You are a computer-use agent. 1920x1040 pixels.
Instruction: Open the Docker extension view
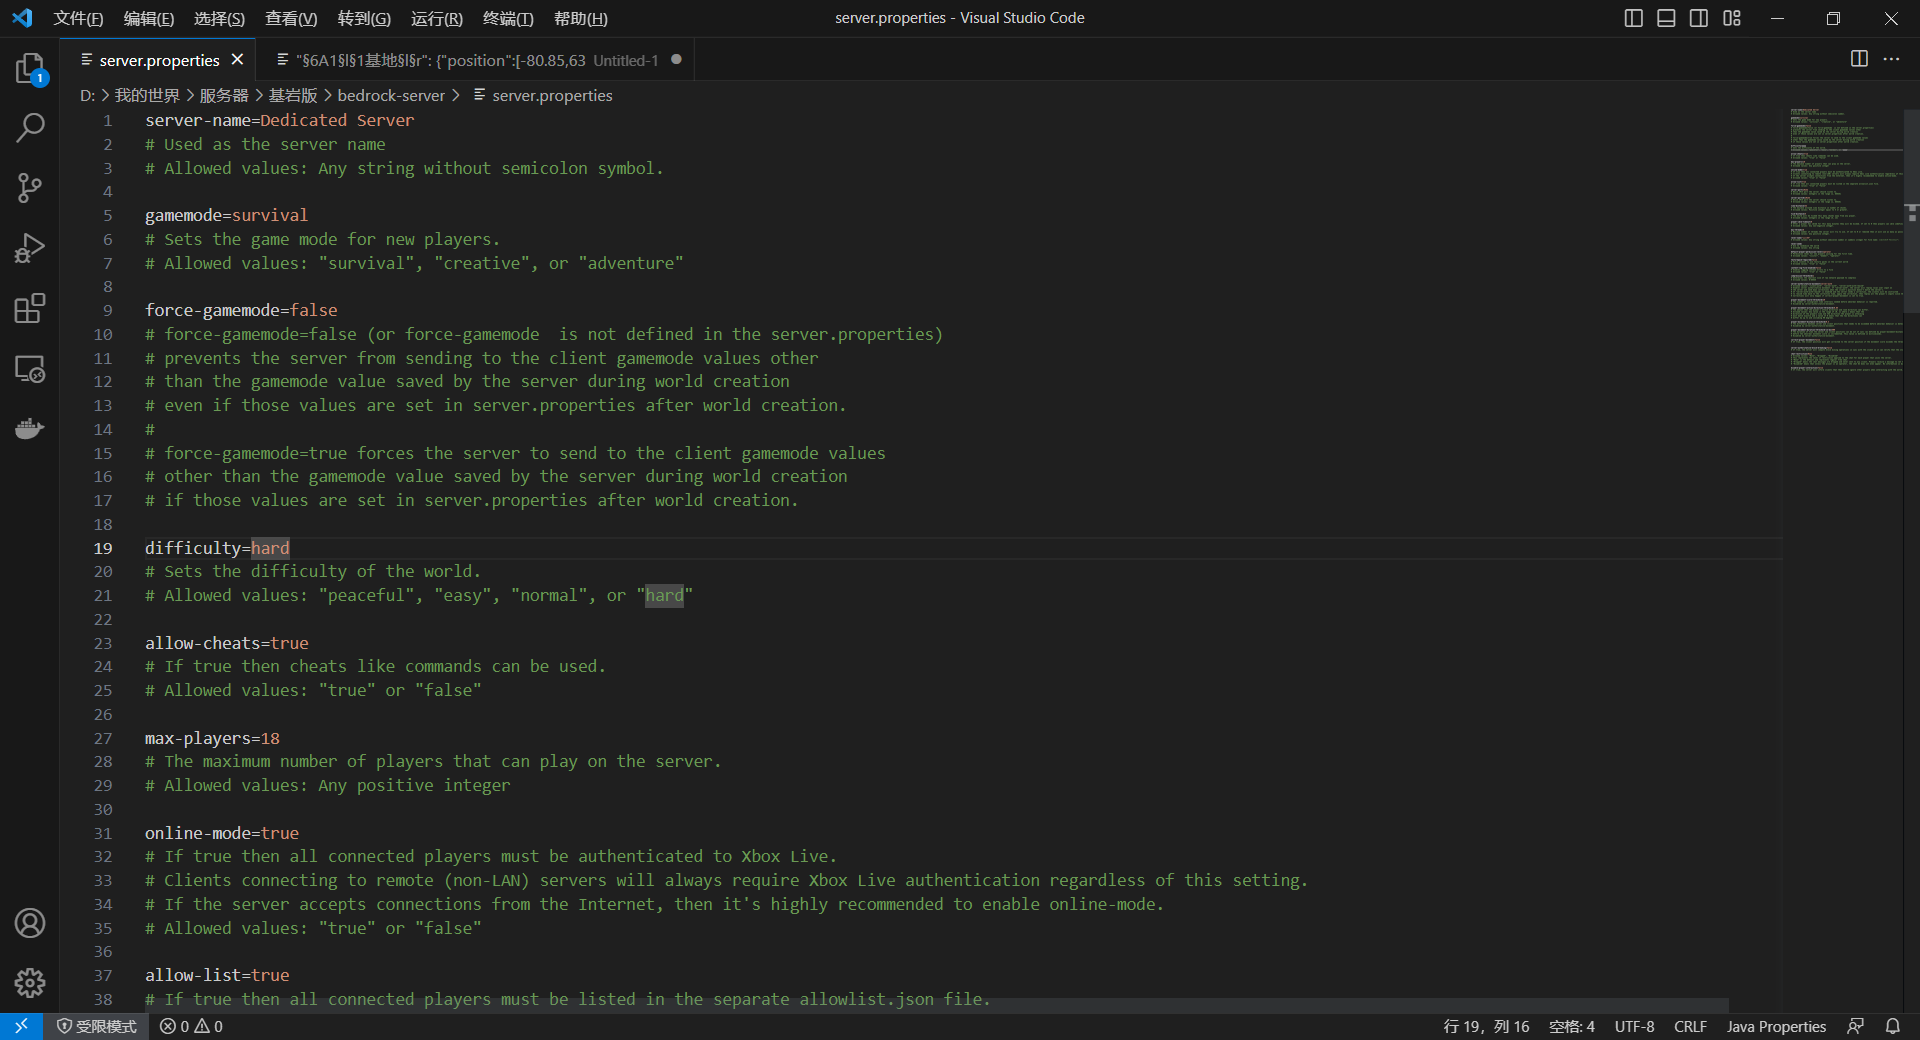pyautogui.click(x=30, y=429)
